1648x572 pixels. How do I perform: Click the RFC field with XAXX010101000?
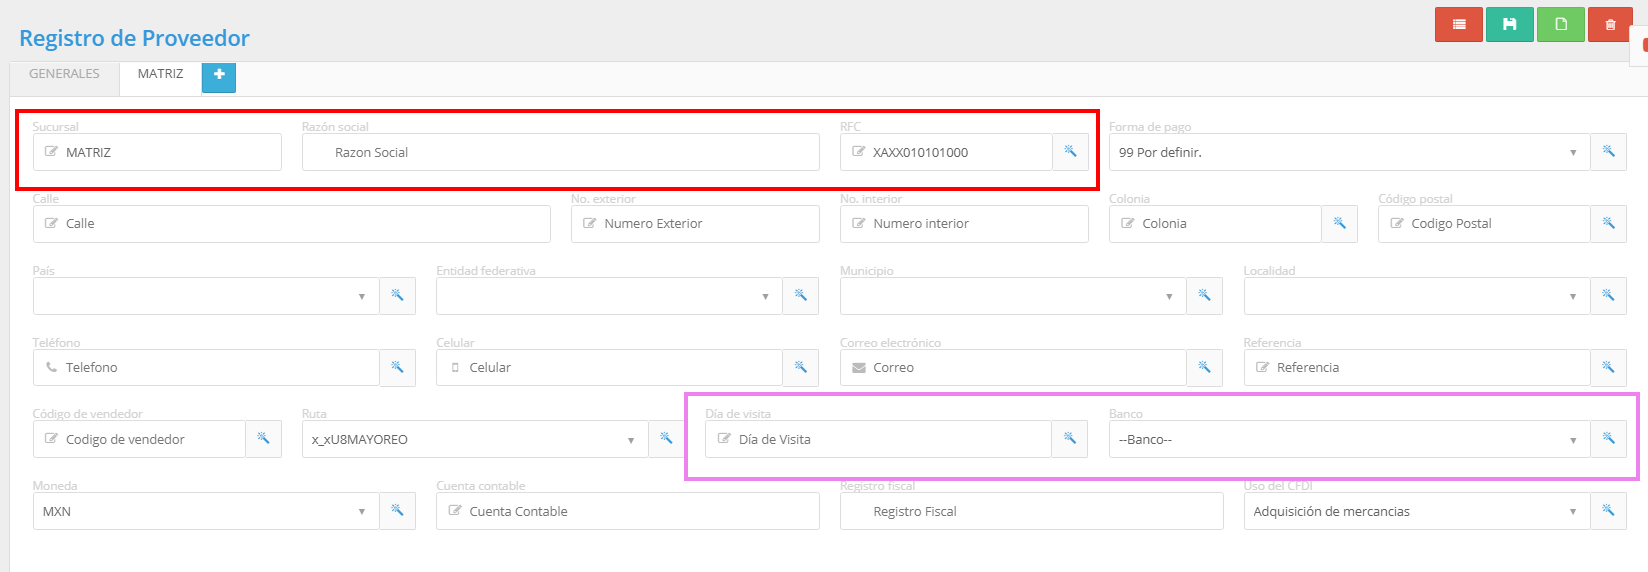click(x=946, y=152)
